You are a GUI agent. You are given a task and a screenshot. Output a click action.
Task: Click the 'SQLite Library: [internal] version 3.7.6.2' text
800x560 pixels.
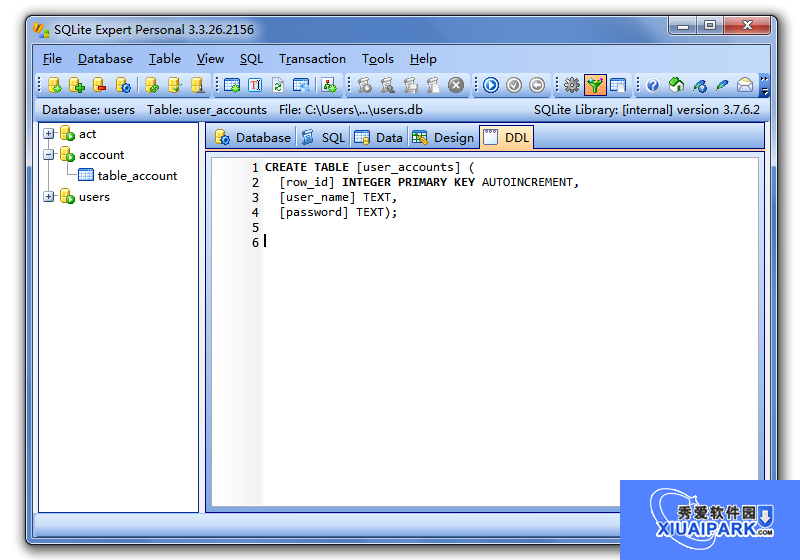click(646, 110)
